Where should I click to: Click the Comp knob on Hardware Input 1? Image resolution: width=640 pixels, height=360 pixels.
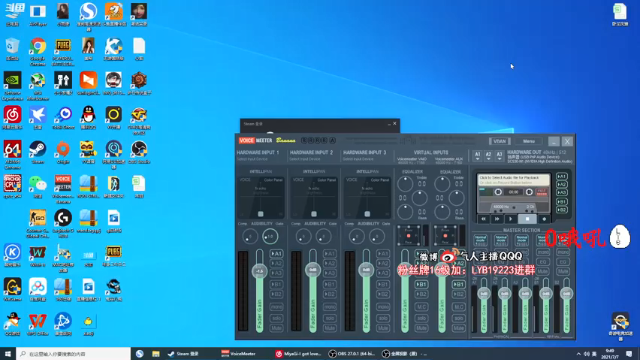coord(250,236)
